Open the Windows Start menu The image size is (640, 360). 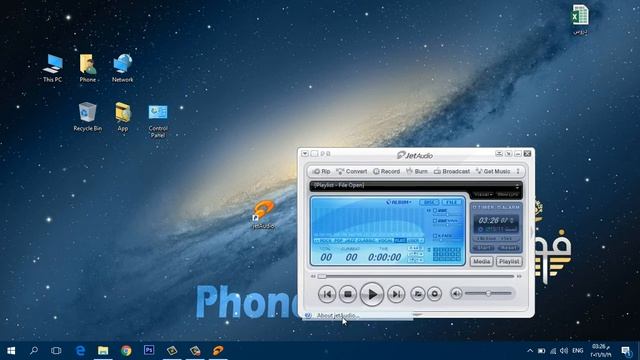tap(11, 351)
